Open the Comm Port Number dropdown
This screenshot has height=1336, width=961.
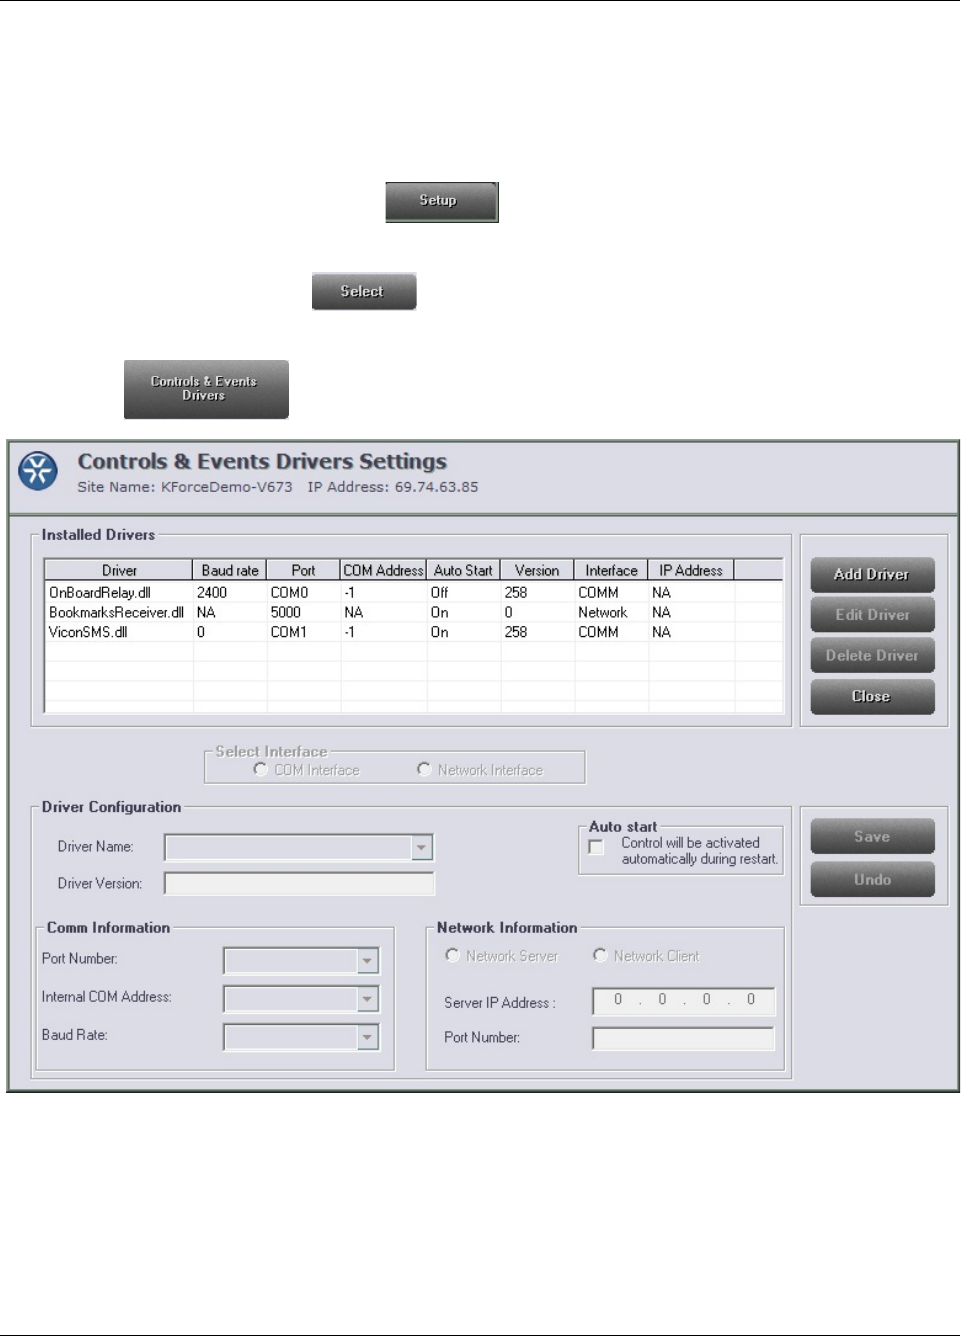[x=368, y=961]
